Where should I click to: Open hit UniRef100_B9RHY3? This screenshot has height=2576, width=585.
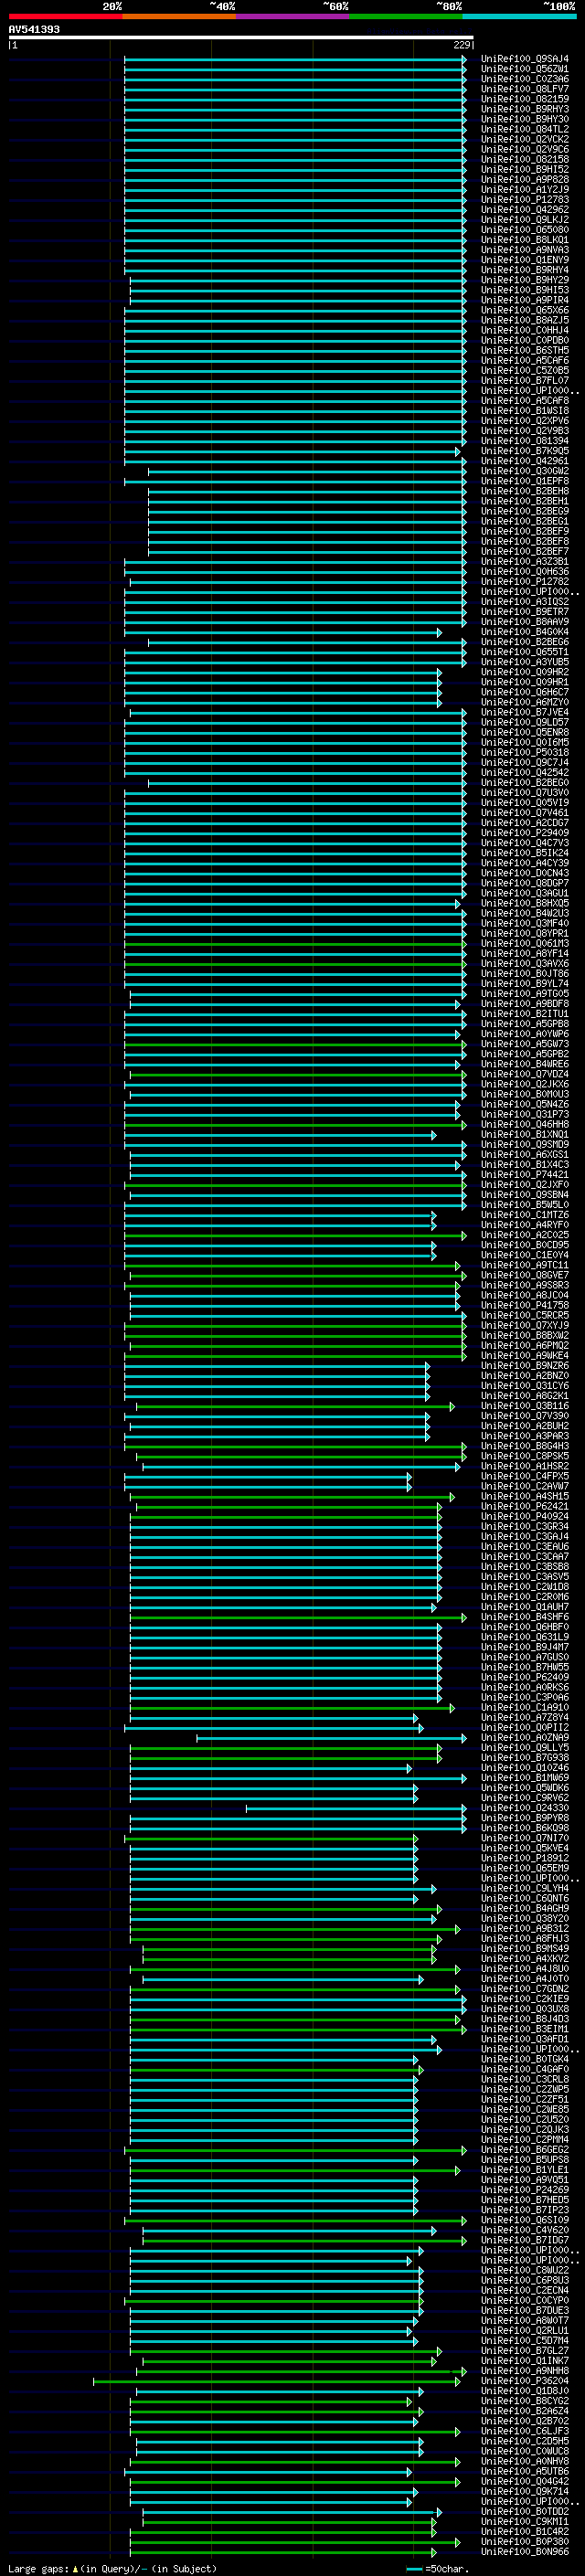coord(524,109)
